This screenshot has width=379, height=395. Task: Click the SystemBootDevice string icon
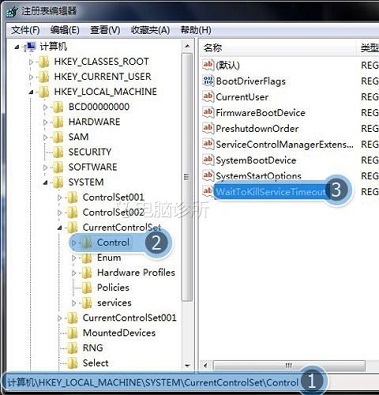208,160
